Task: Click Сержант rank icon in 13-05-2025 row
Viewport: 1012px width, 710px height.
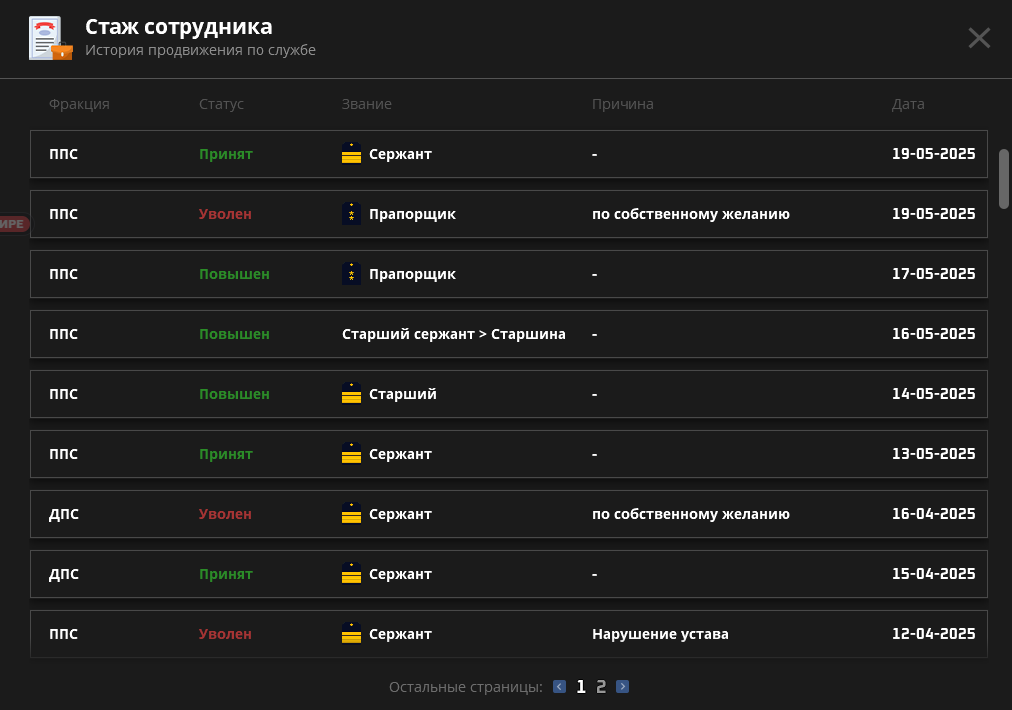Action: (x=351, y=454)
